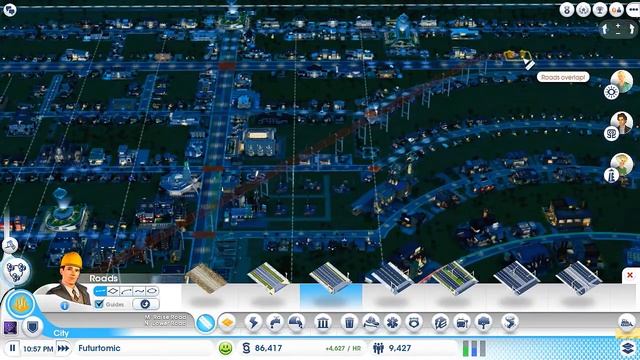640x360 pixels.
Task: Choose the fourth road type thumbnail
Action: (x=390, y=279)
